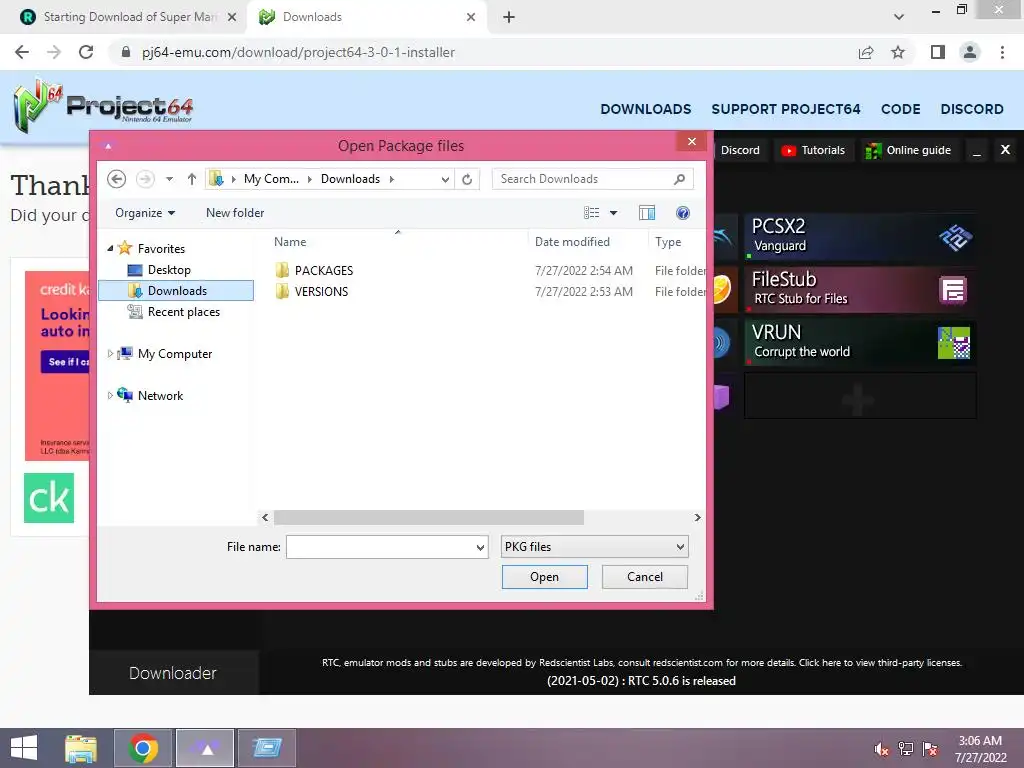Screen dimensions: 1024x768
Task: Click the scrollbar's left arrow in file list
Action: pos(265,517)
